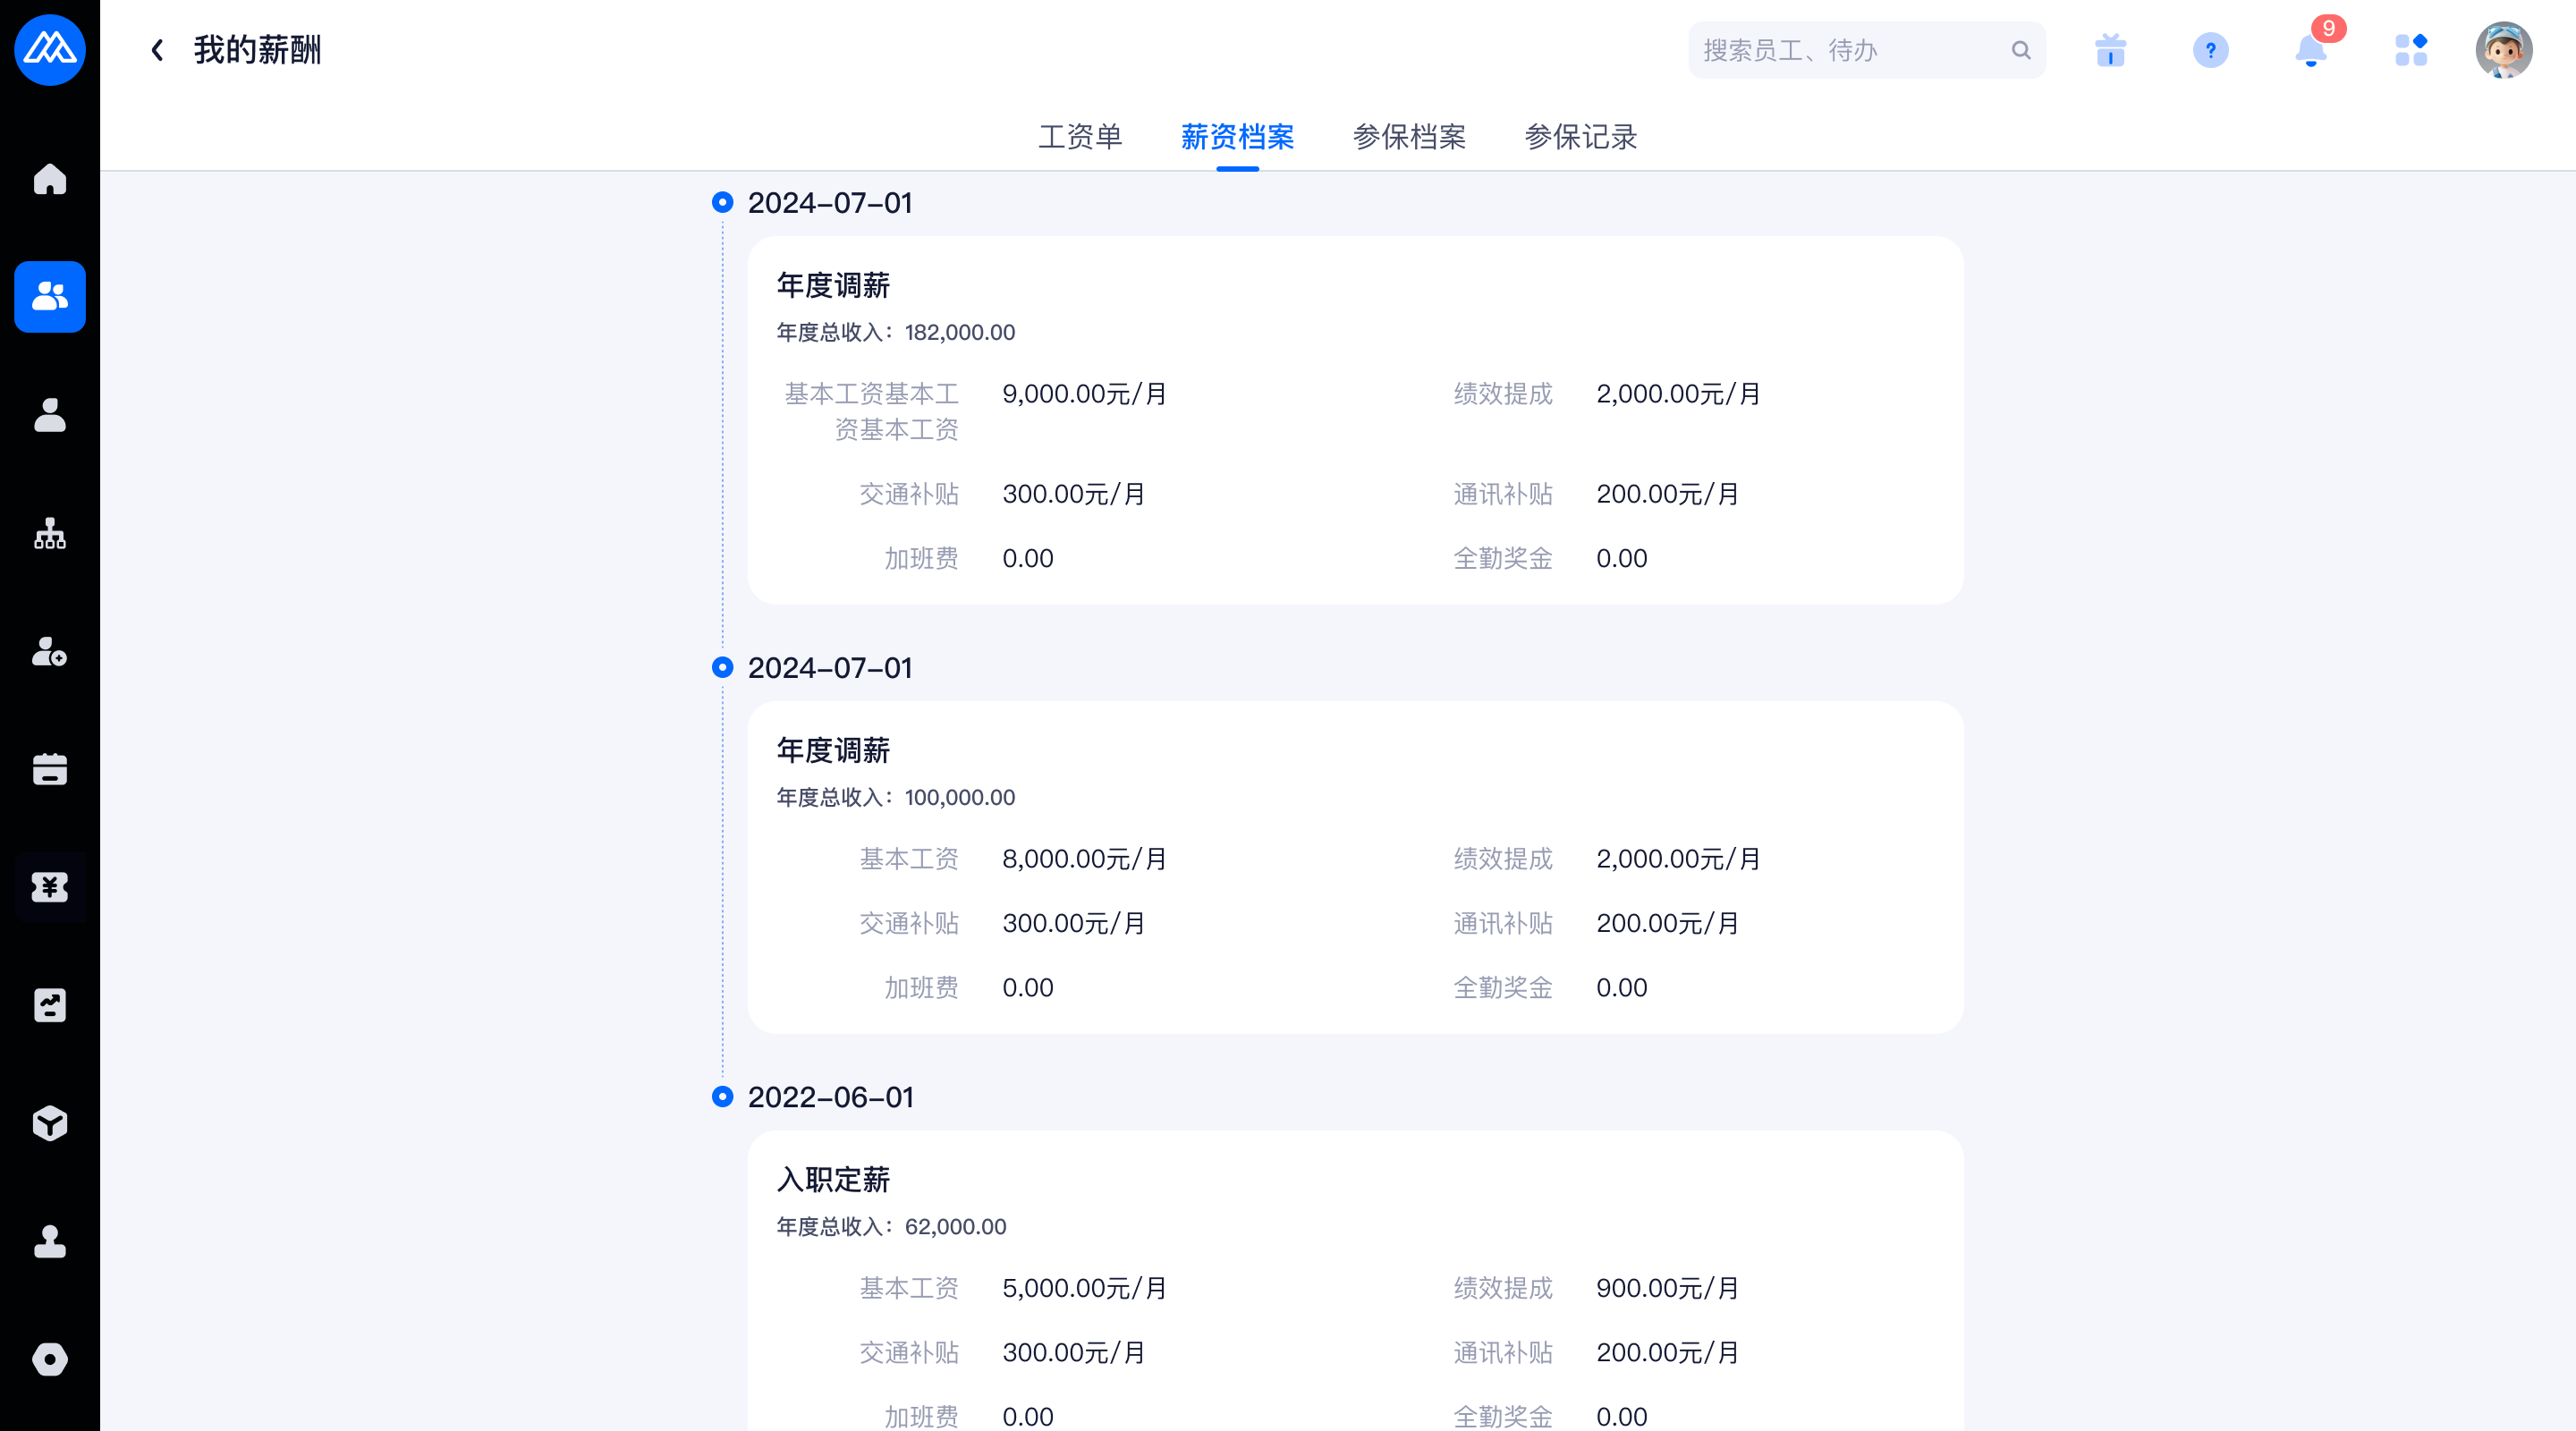2576x1431 pixels.
Task: Click the cube icon in sidebar
Action: coord(50,1123)
